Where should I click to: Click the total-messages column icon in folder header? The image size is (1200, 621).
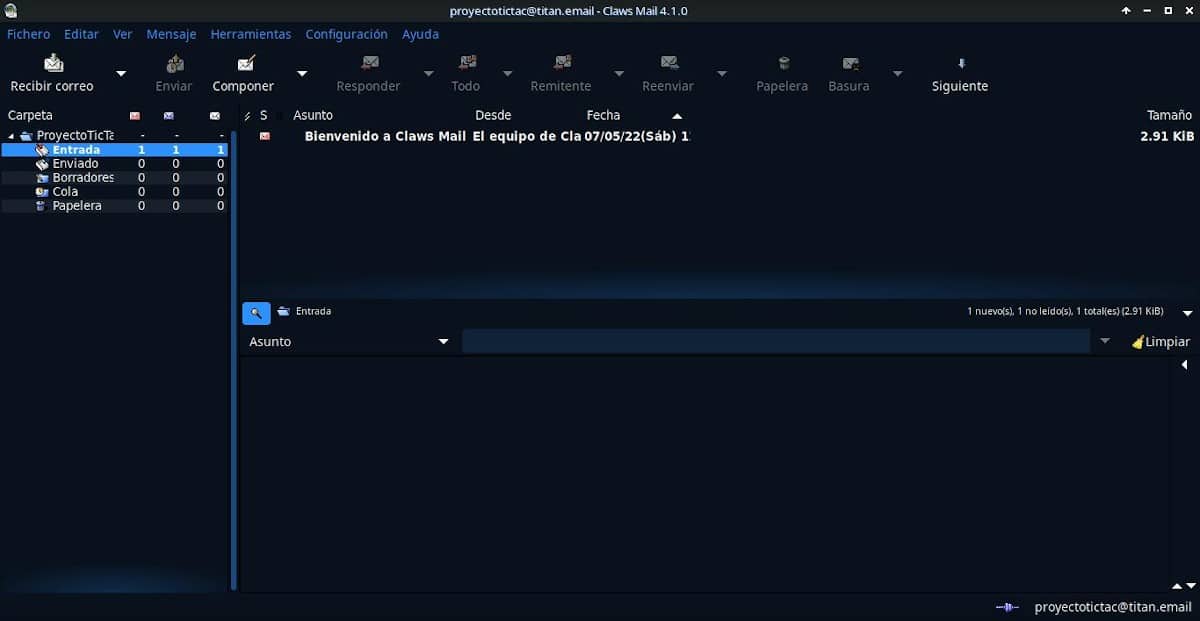214,116
